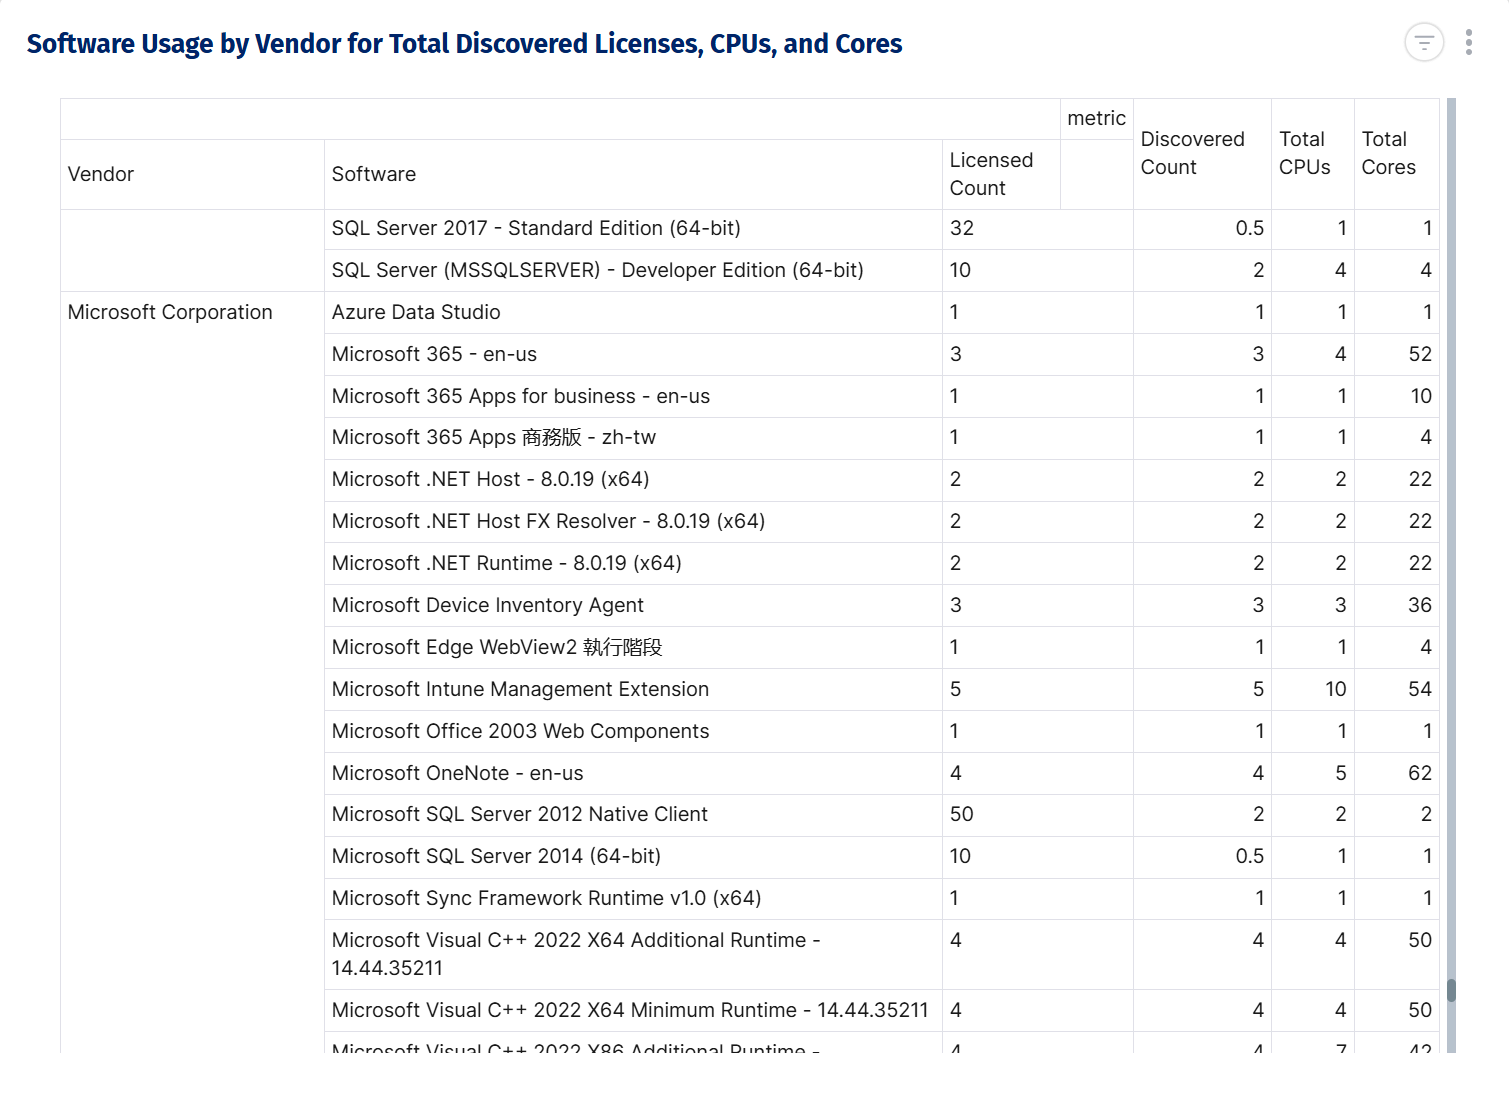The image size is (1509, 1097).
Task: Click the Software column header
Action: [x=373, y=174]
